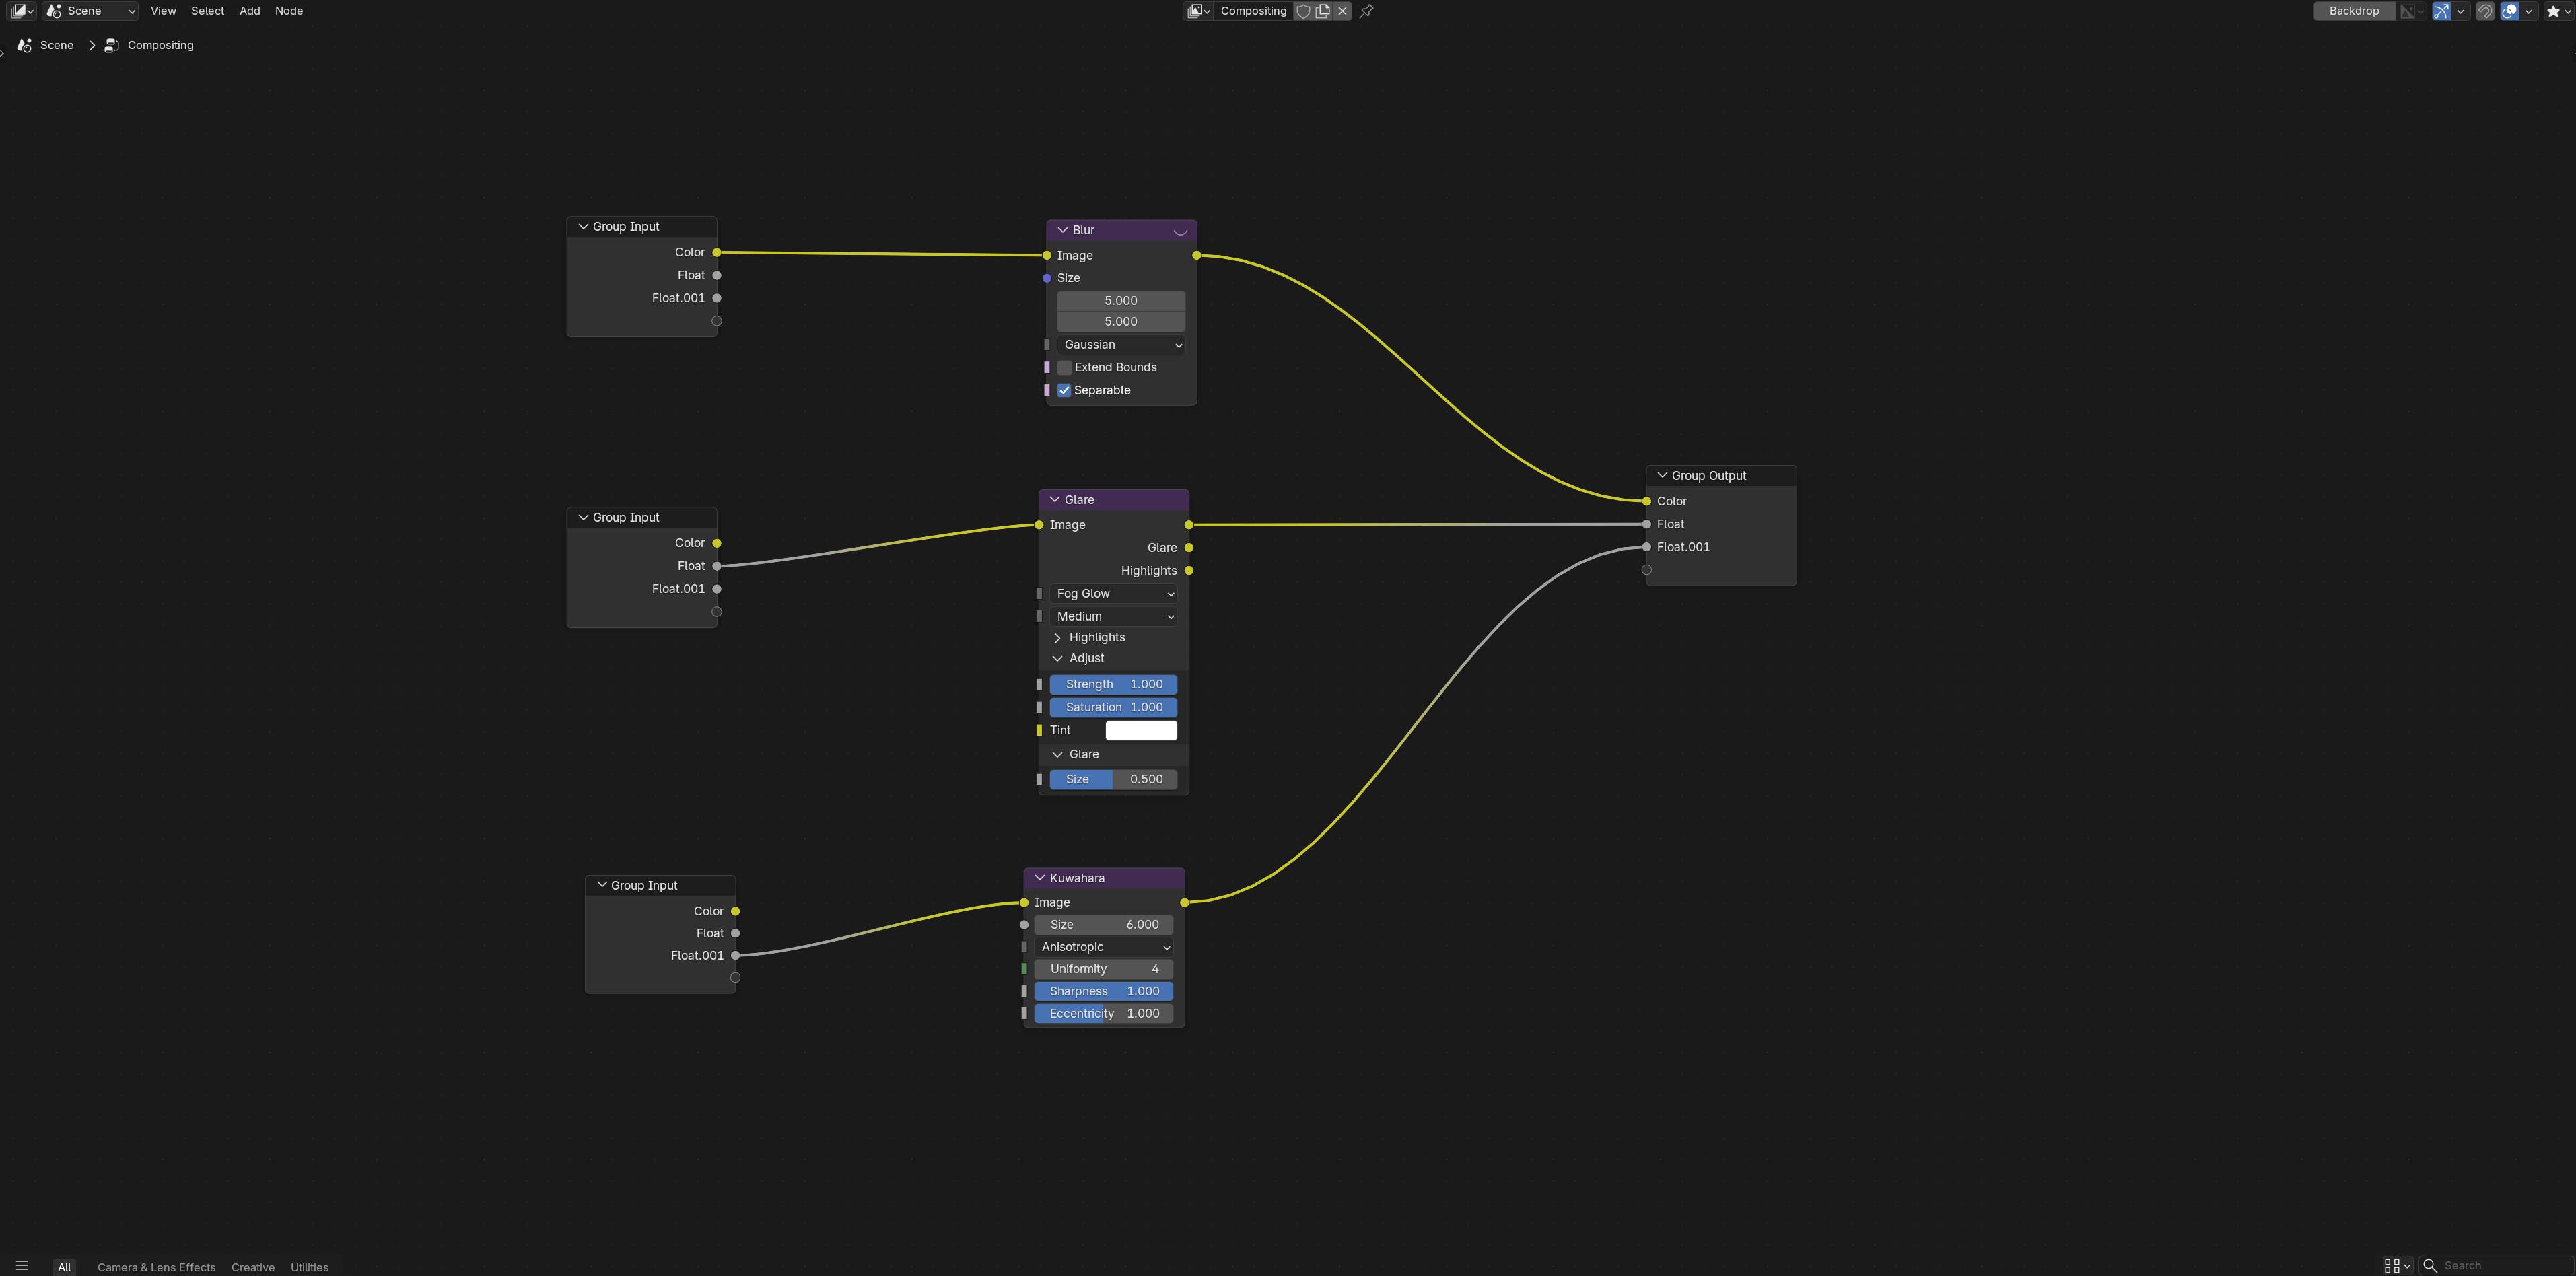This screenshot has width=2576, height=1276.
Task: Open the Scene selector dropdown
Action: pyautogui.click(x=91, y=11)
